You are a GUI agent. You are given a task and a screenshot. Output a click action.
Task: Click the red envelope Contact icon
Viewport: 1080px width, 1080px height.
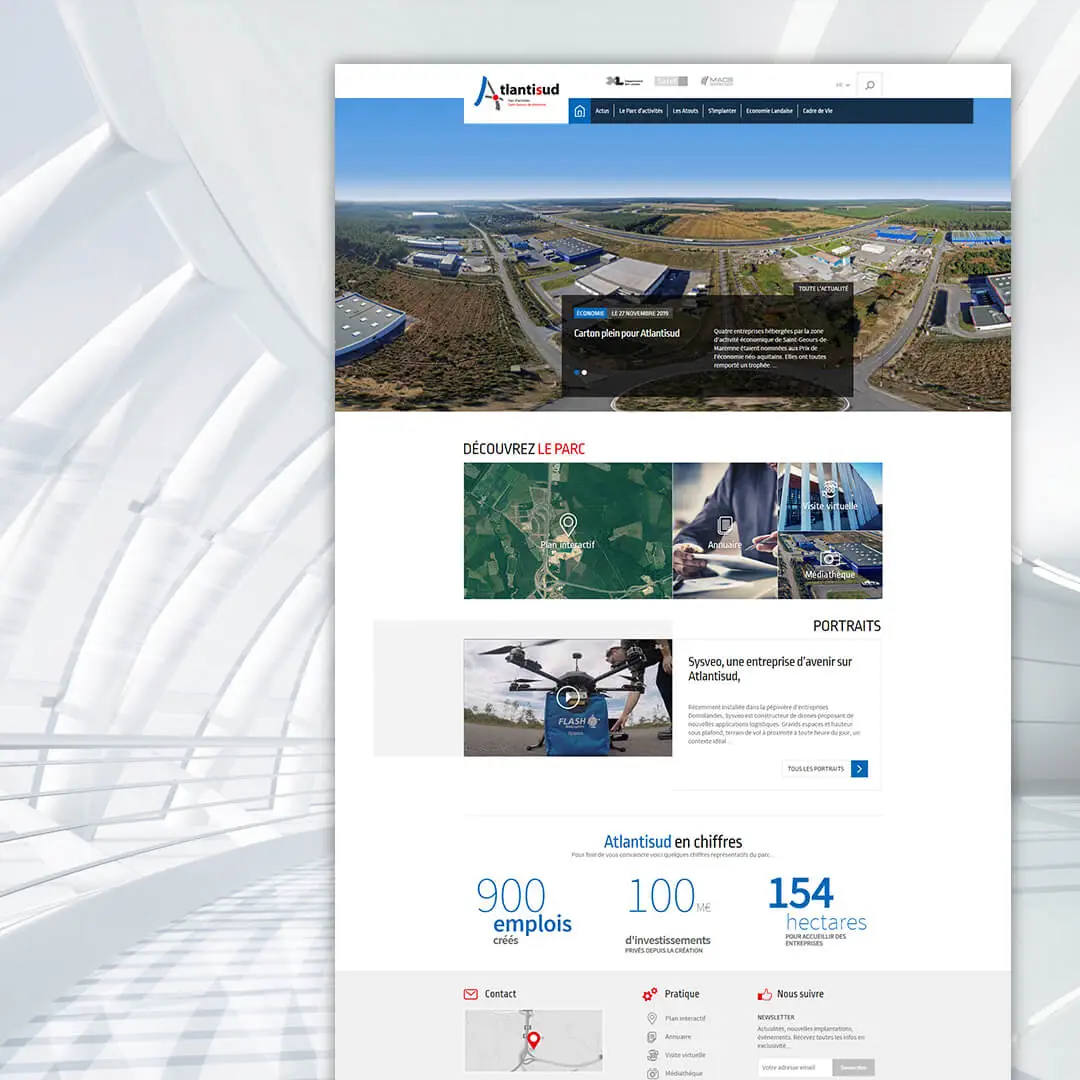(470, 994)
